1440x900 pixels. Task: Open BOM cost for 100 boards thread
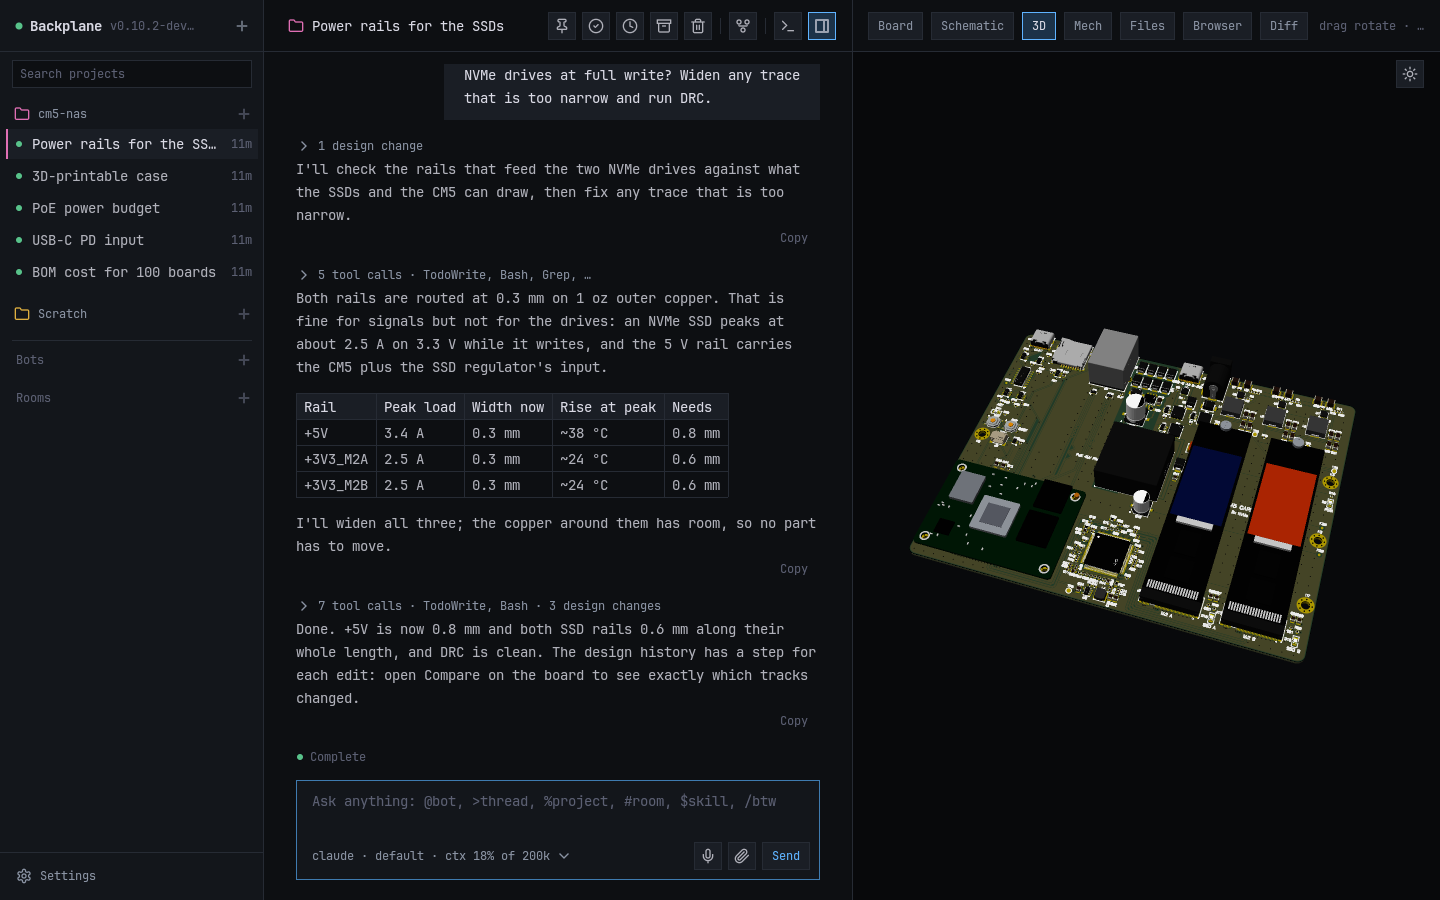[x=132, y=272]
